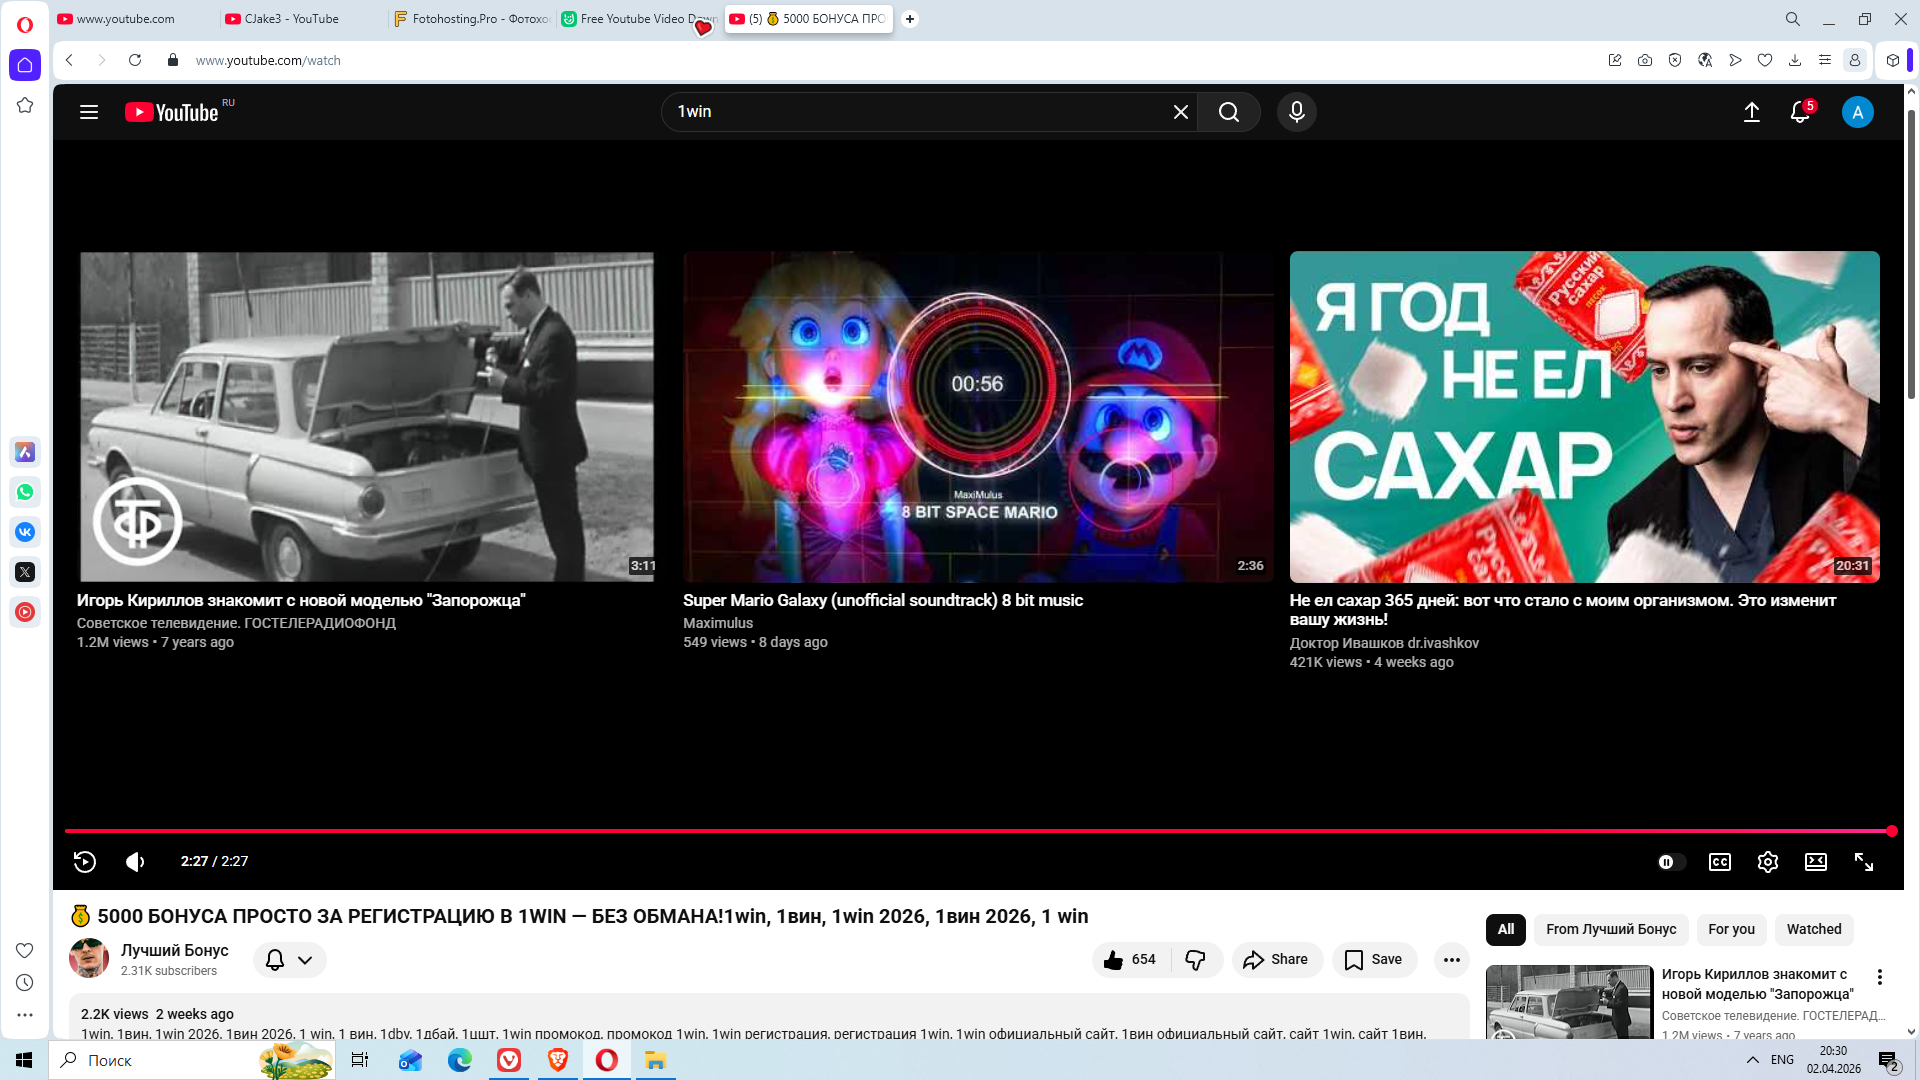Search by voice microphone icon
This screenshot has height=1080, width=1920.
tap(1296, 112)
